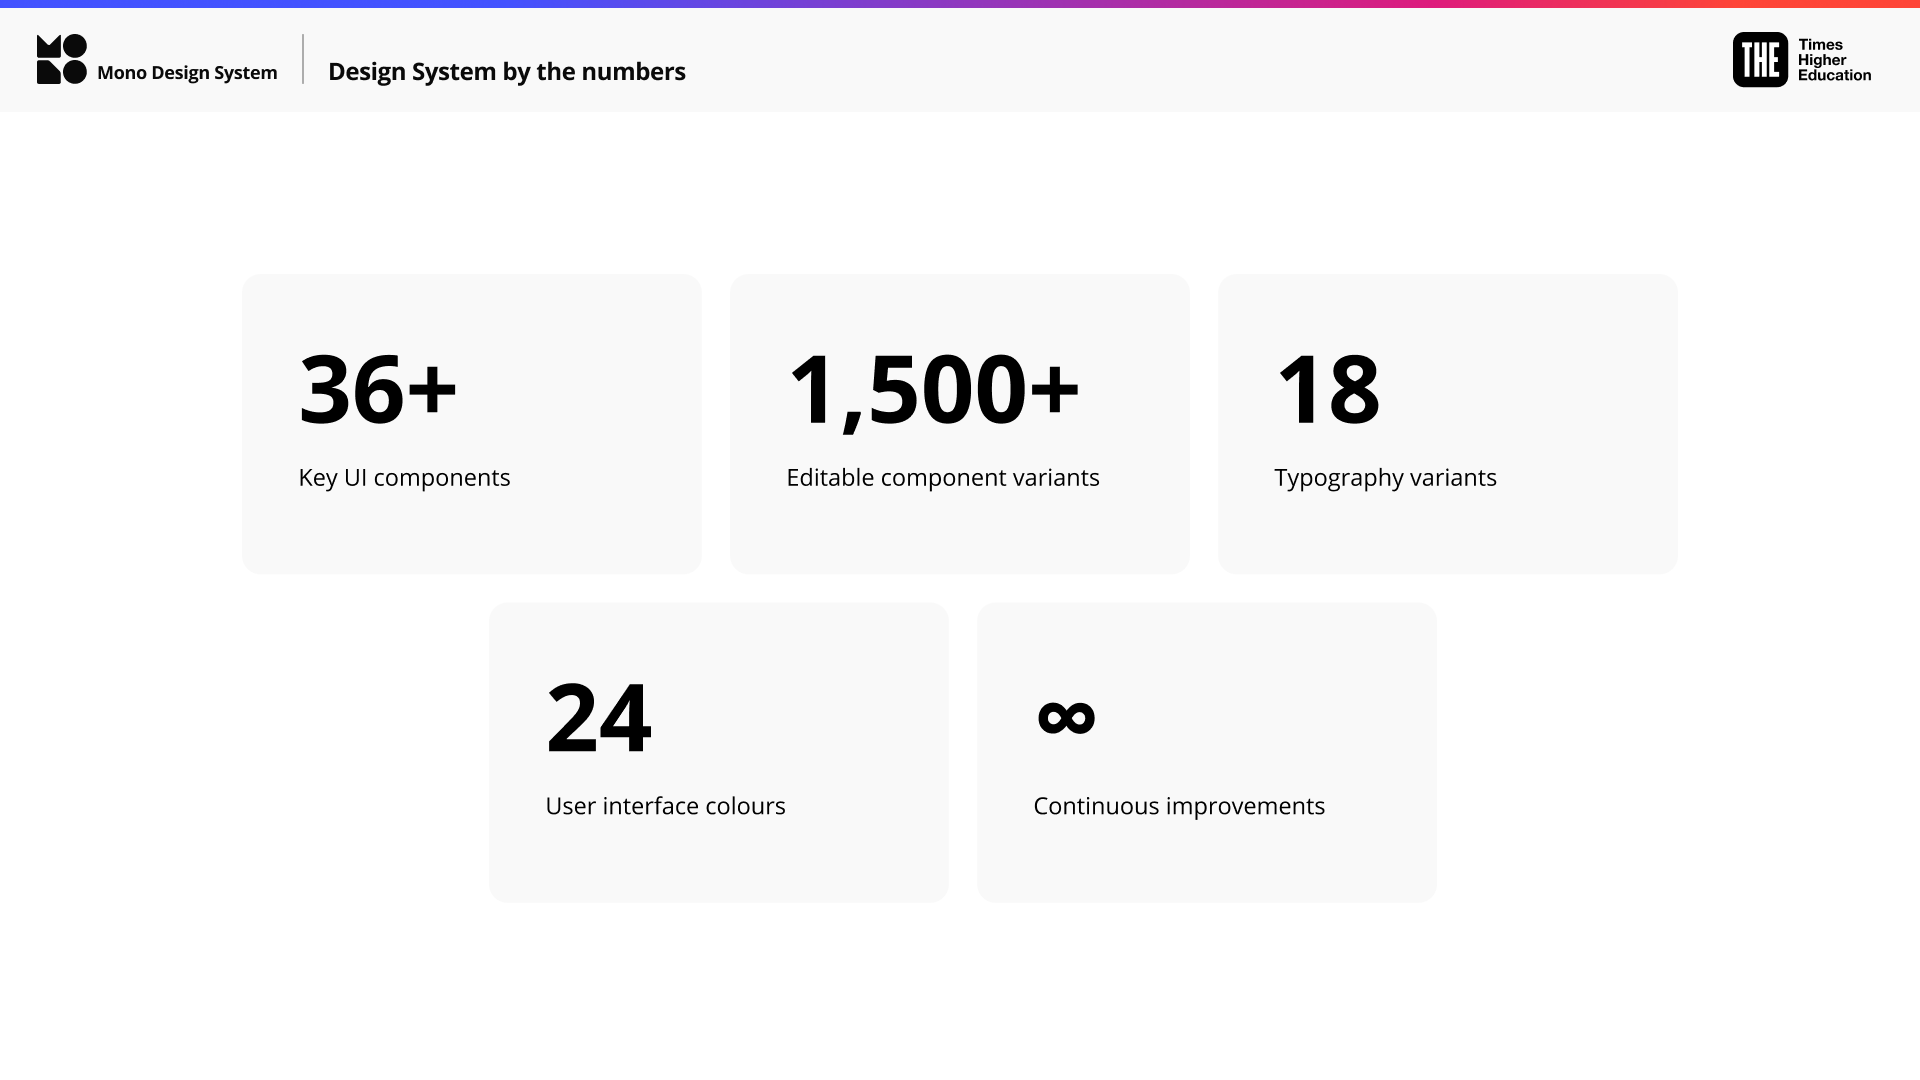This screenshot has width=1920, height=1080.
Task: Click the 'Key UI components' label
Action: (x=404, y=478)
